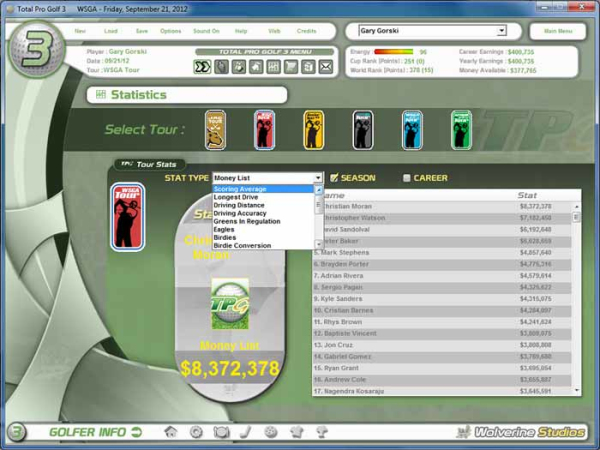Click the Credits menu item

click(307, 31)
